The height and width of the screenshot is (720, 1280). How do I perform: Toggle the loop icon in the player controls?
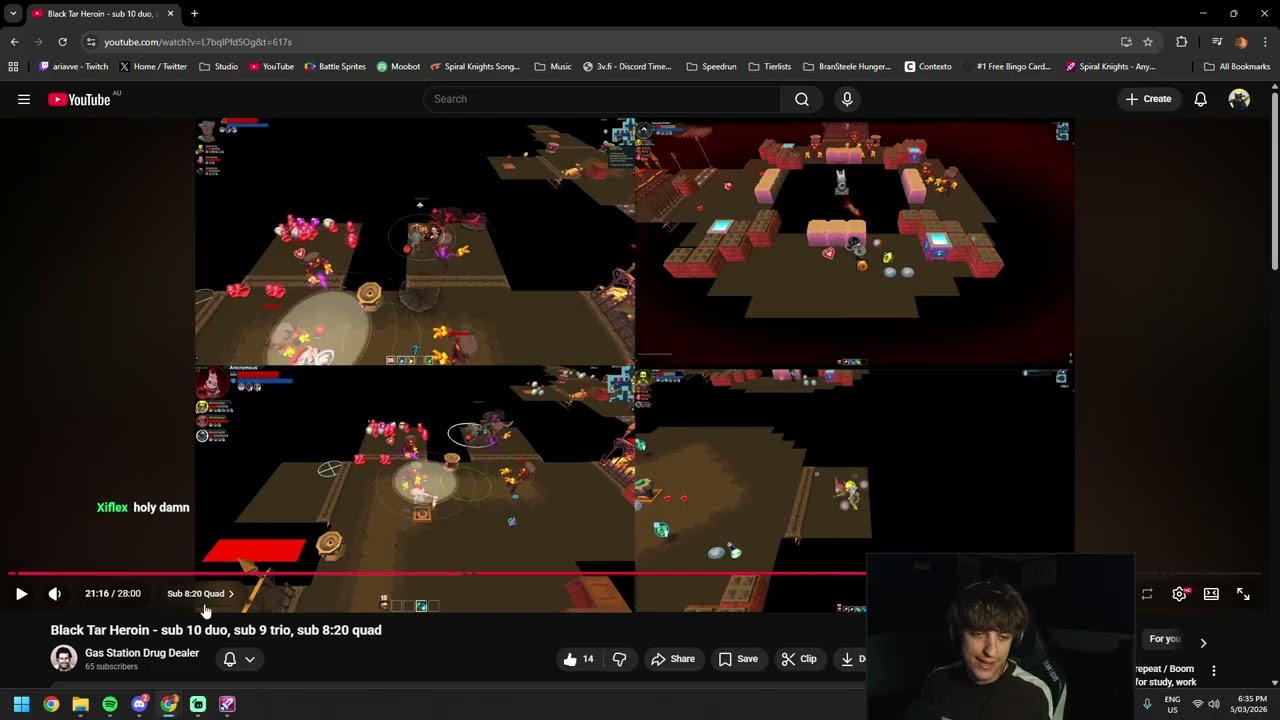click(1147, 594)
